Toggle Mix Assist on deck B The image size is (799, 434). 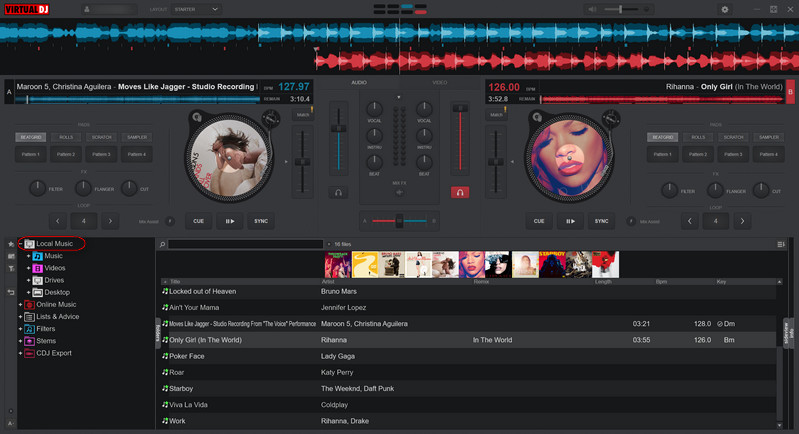(x=631, y=221)
